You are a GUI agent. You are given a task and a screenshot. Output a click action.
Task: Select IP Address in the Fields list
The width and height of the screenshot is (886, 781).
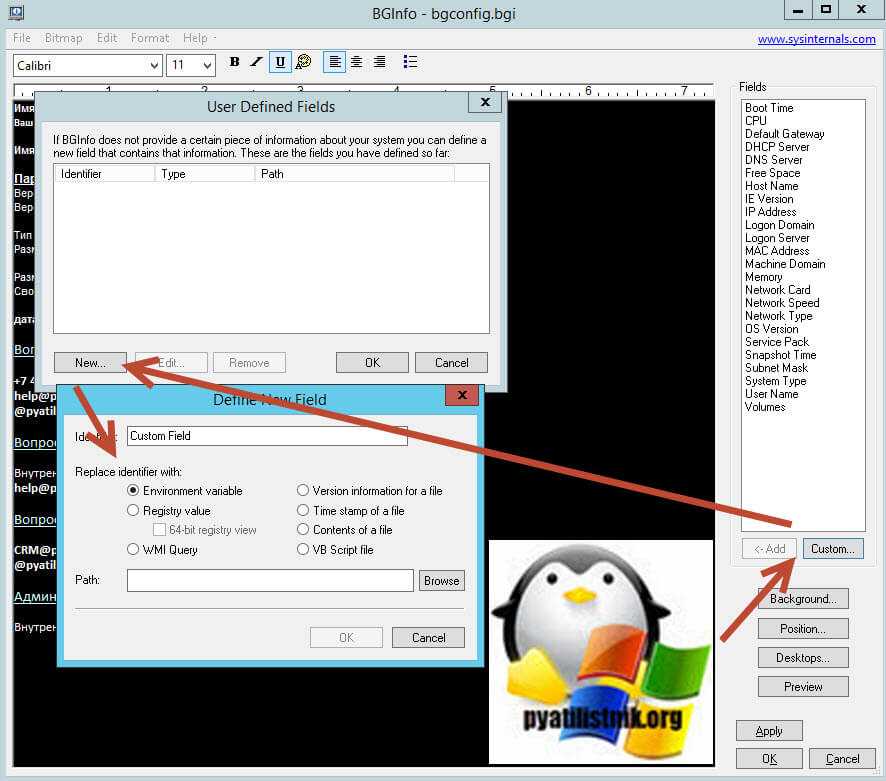pos(770,212)
